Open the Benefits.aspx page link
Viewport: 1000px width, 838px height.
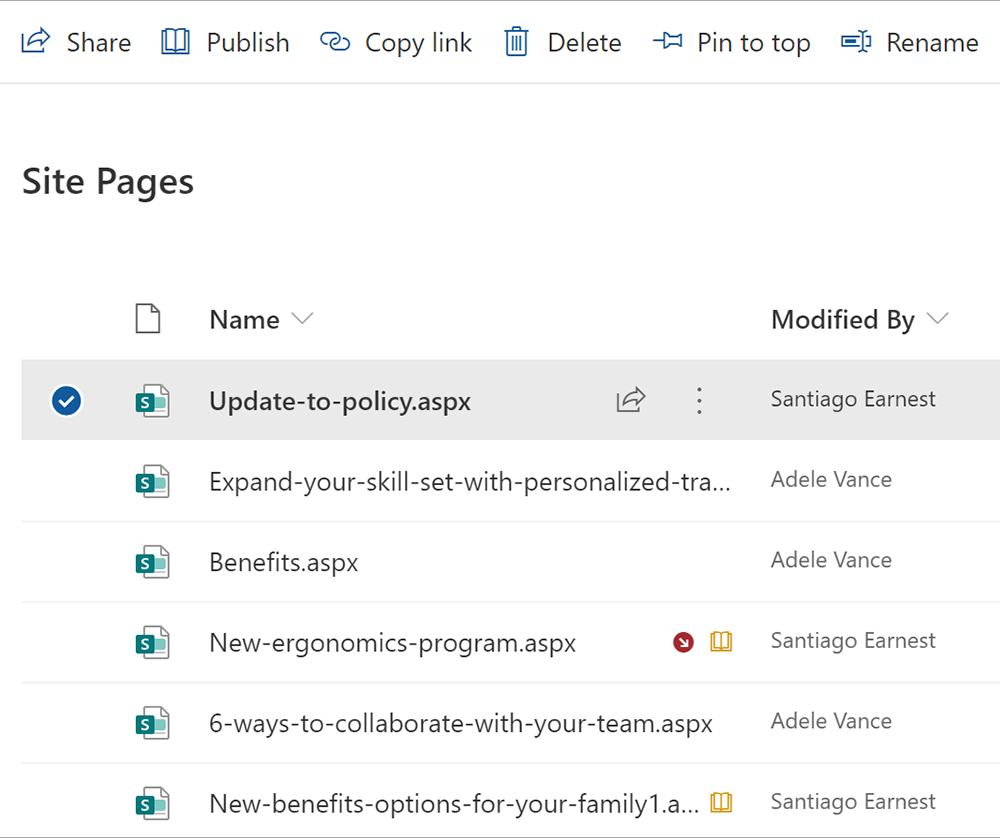283,562
